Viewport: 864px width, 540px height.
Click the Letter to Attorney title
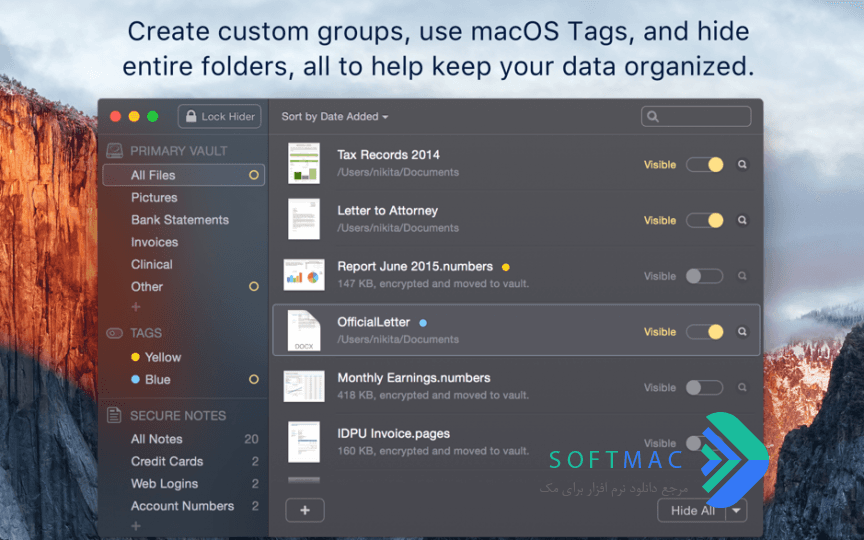coord(387,210)
